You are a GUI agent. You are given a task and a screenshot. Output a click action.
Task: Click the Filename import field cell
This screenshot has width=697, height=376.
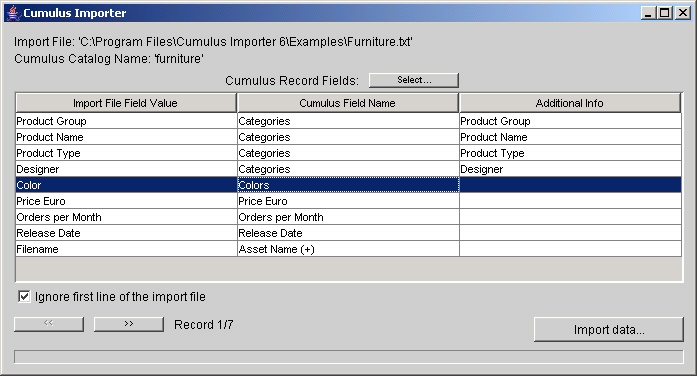[x=126, y=249]
